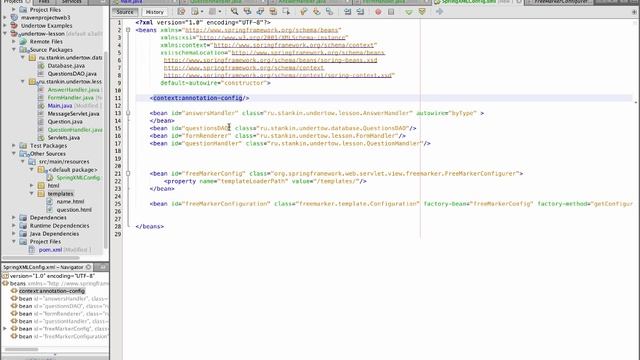Collapse the undertow-lesson project node

coord(5,33)
